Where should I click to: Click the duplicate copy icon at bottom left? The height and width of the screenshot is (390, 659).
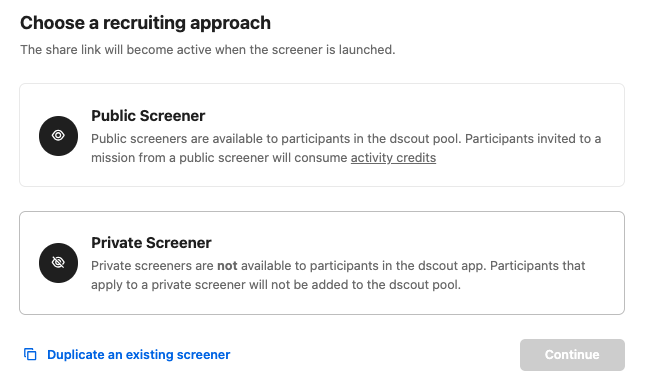tap(30, 354)
